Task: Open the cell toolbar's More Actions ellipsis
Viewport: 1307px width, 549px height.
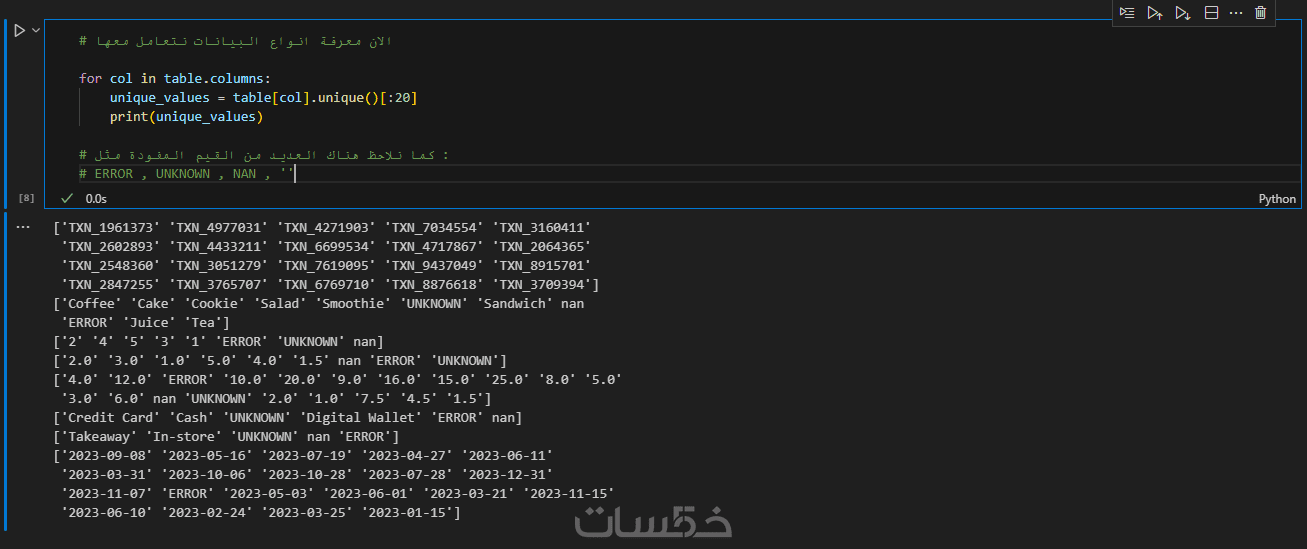Action: (x=1236, y=13)
